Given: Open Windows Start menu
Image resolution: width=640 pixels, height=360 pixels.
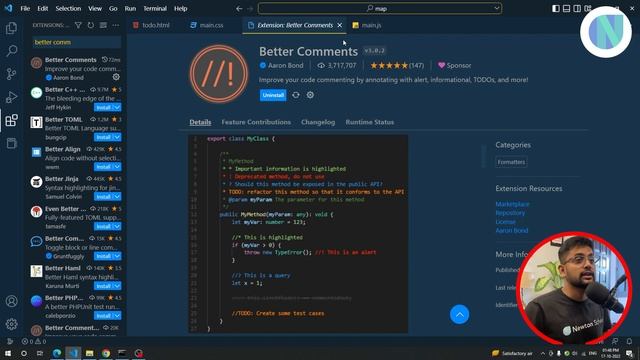Looking at the screenshot, I should (x=8, y=353).
